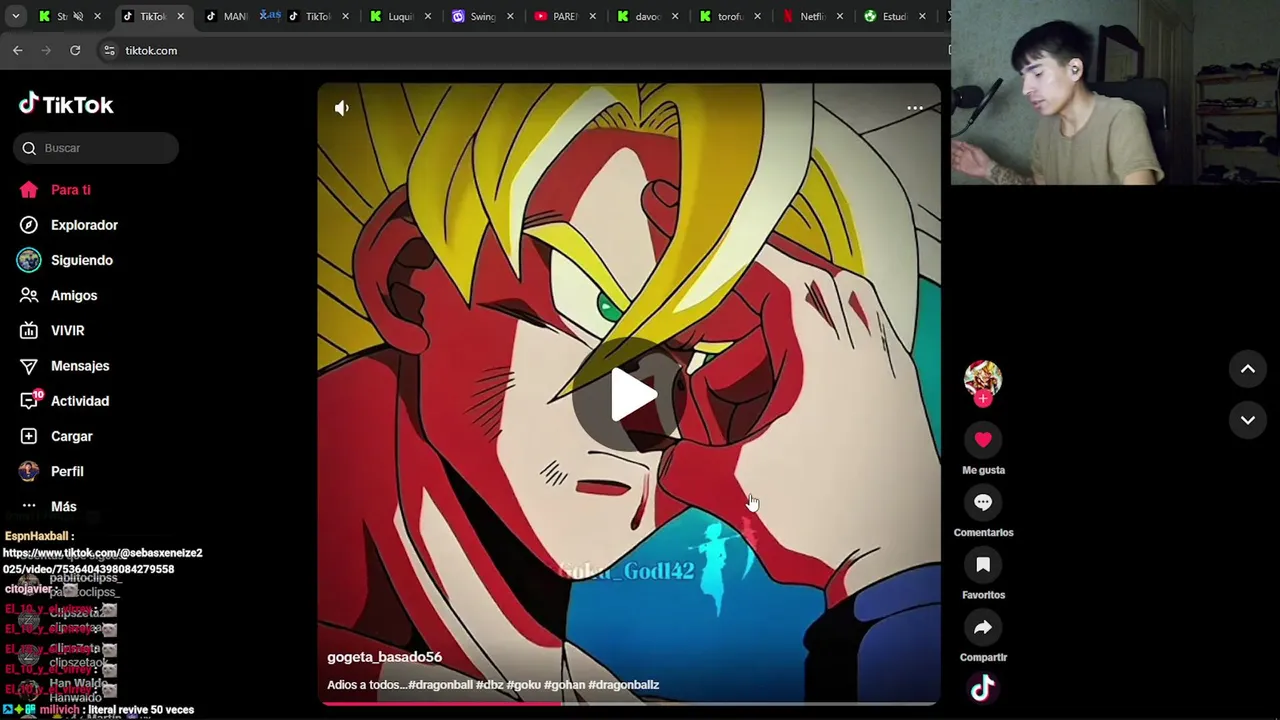Click the #dragonball hashtag
The image size is (1280, 720).
(440, 685)
